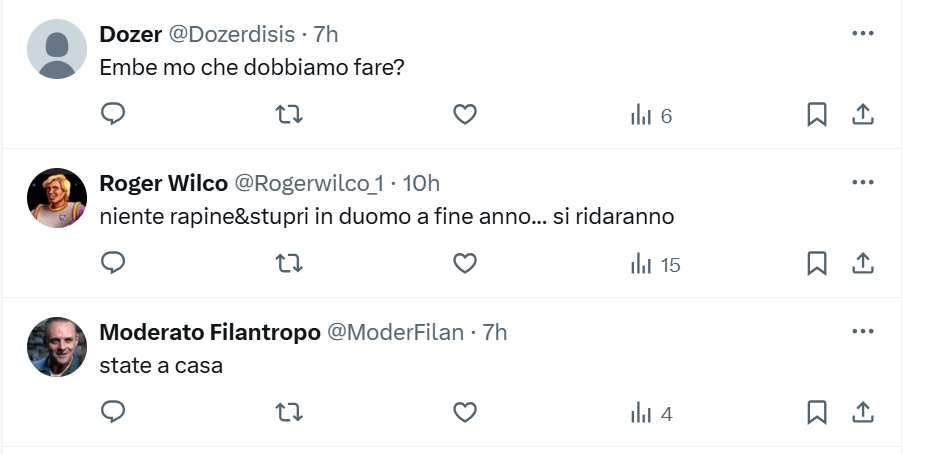The width and height of the screenshot is (936, 454).
Task: Reply to the 'state a casa' tweet
Action: pyautogui.click(x=113, y=412)
